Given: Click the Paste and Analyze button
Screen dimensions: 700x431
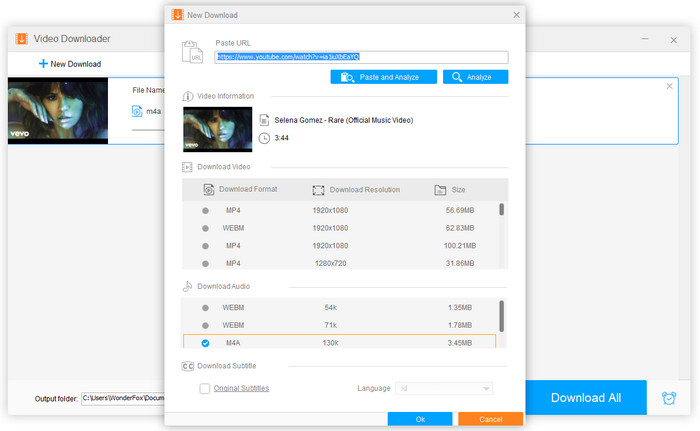Looking at the screenshot, I should tap(383, 77).
